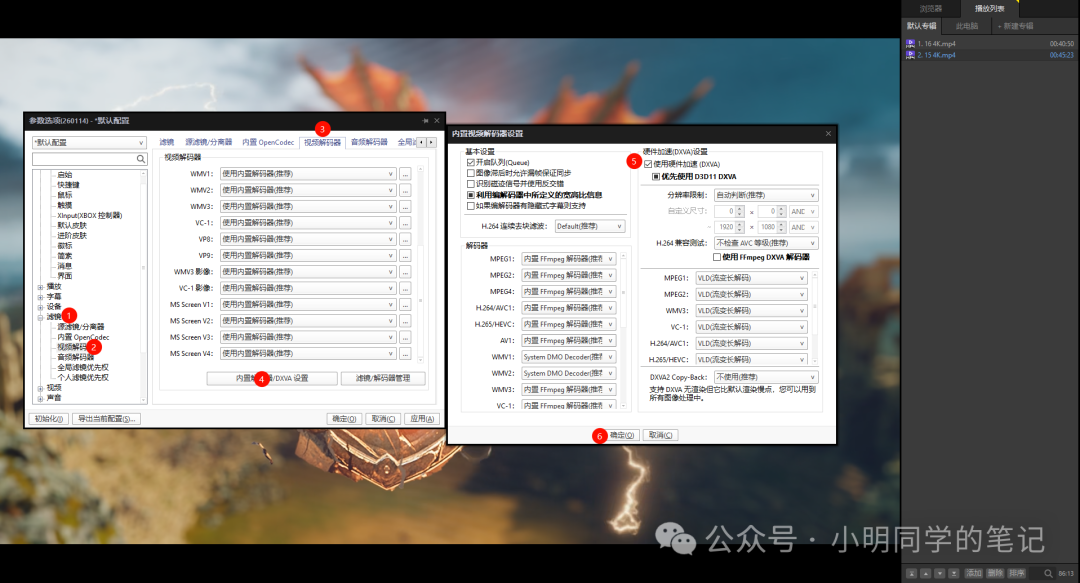The image size is (1080, 583).
Task: Switch to the 音频解码器 tab
Action: 369,142
